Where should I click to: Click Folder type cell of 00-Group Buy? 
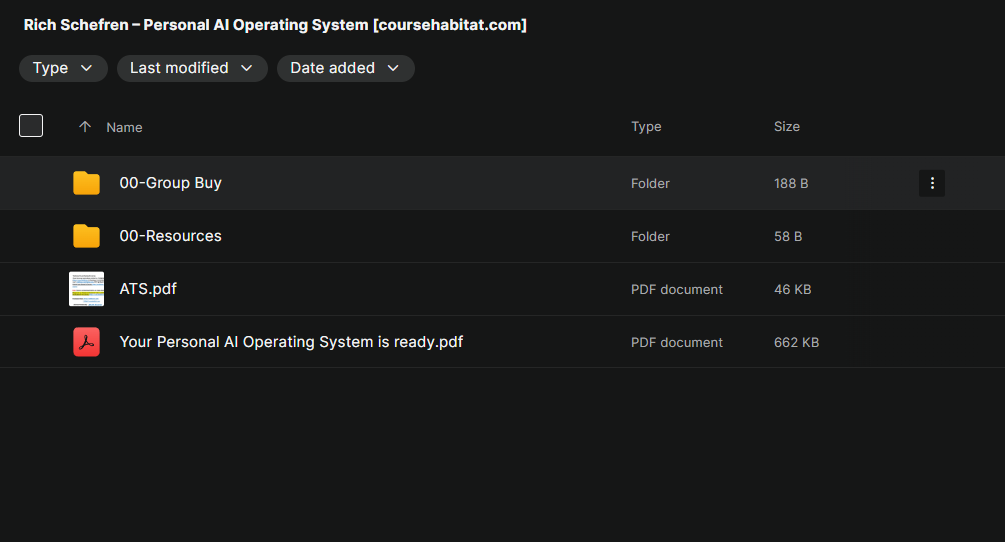[x=650, y=183]
